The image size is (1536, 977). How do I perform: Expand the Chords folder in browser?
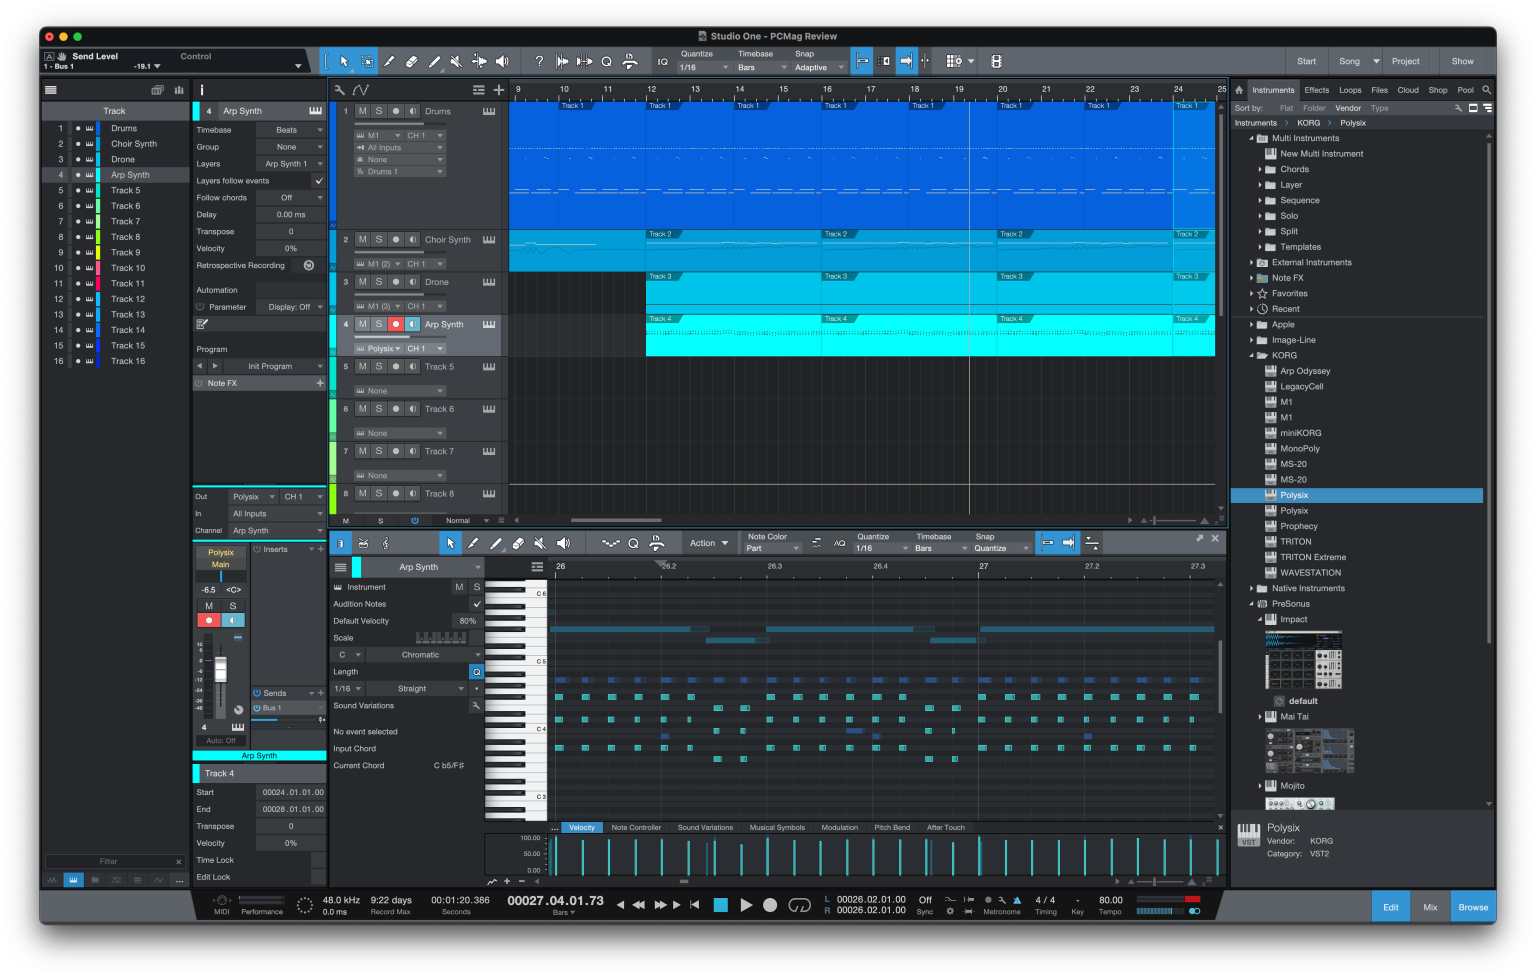point(1260,170)
